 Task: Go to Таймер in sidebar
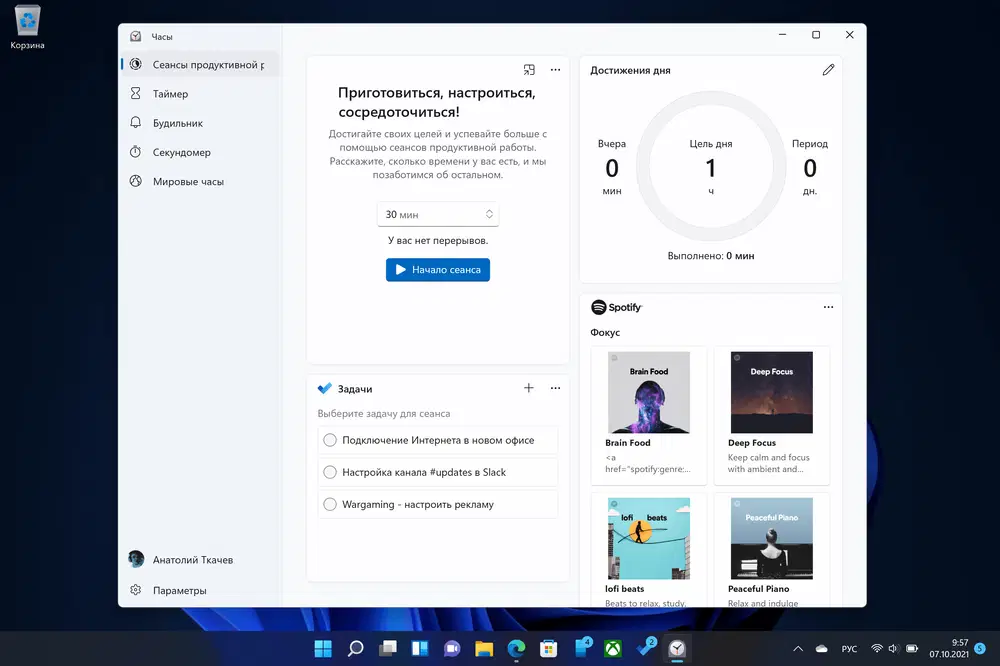[x=201, y=94]
